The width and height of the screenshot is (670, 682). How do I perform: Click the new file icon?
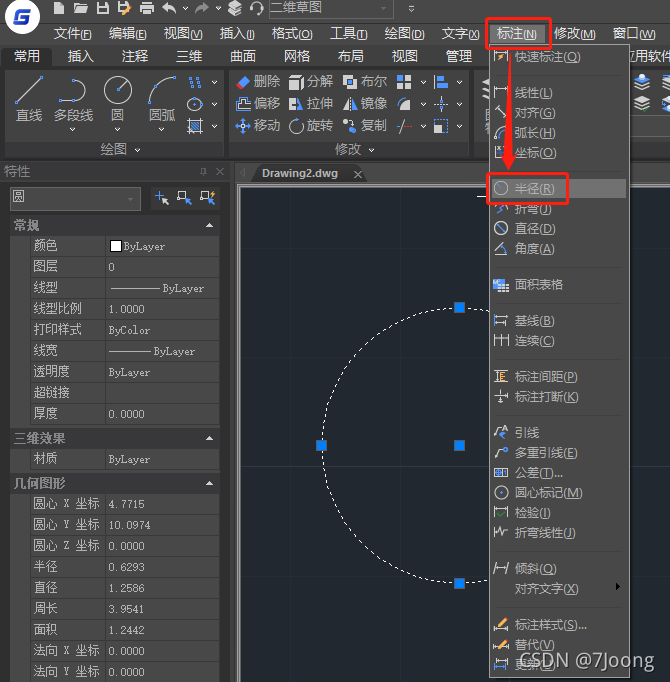click(x=59, y=8)
